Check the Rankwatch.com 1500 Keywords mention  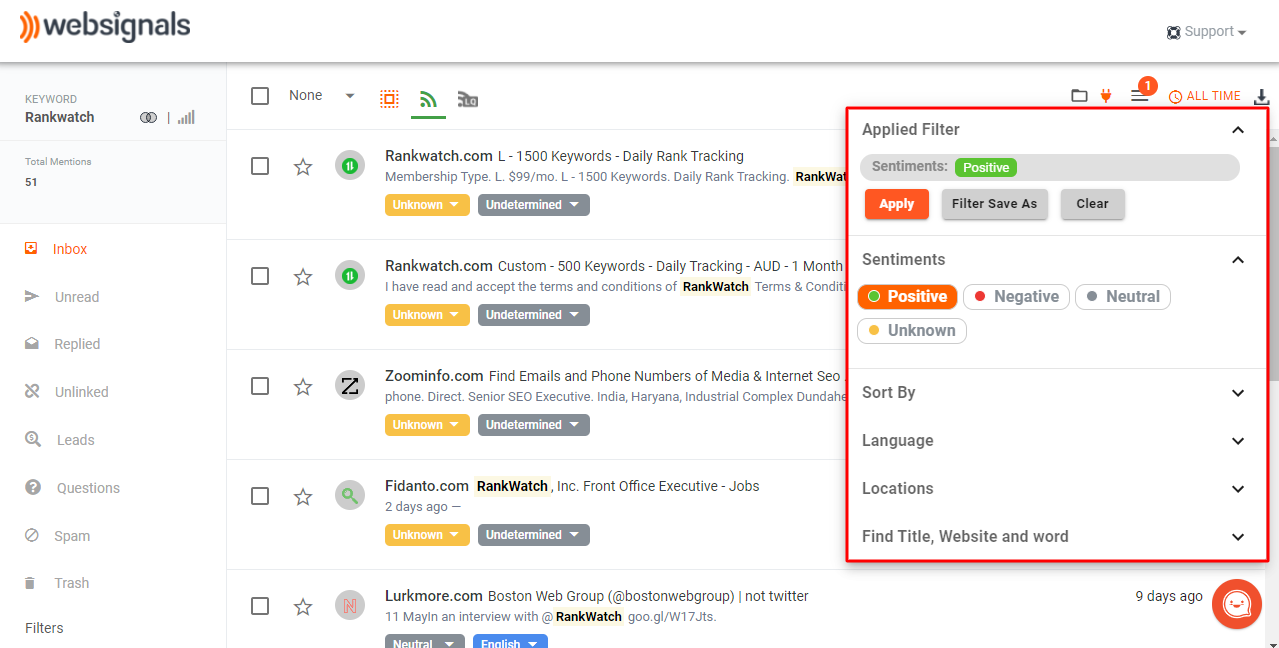click(260, 166)
